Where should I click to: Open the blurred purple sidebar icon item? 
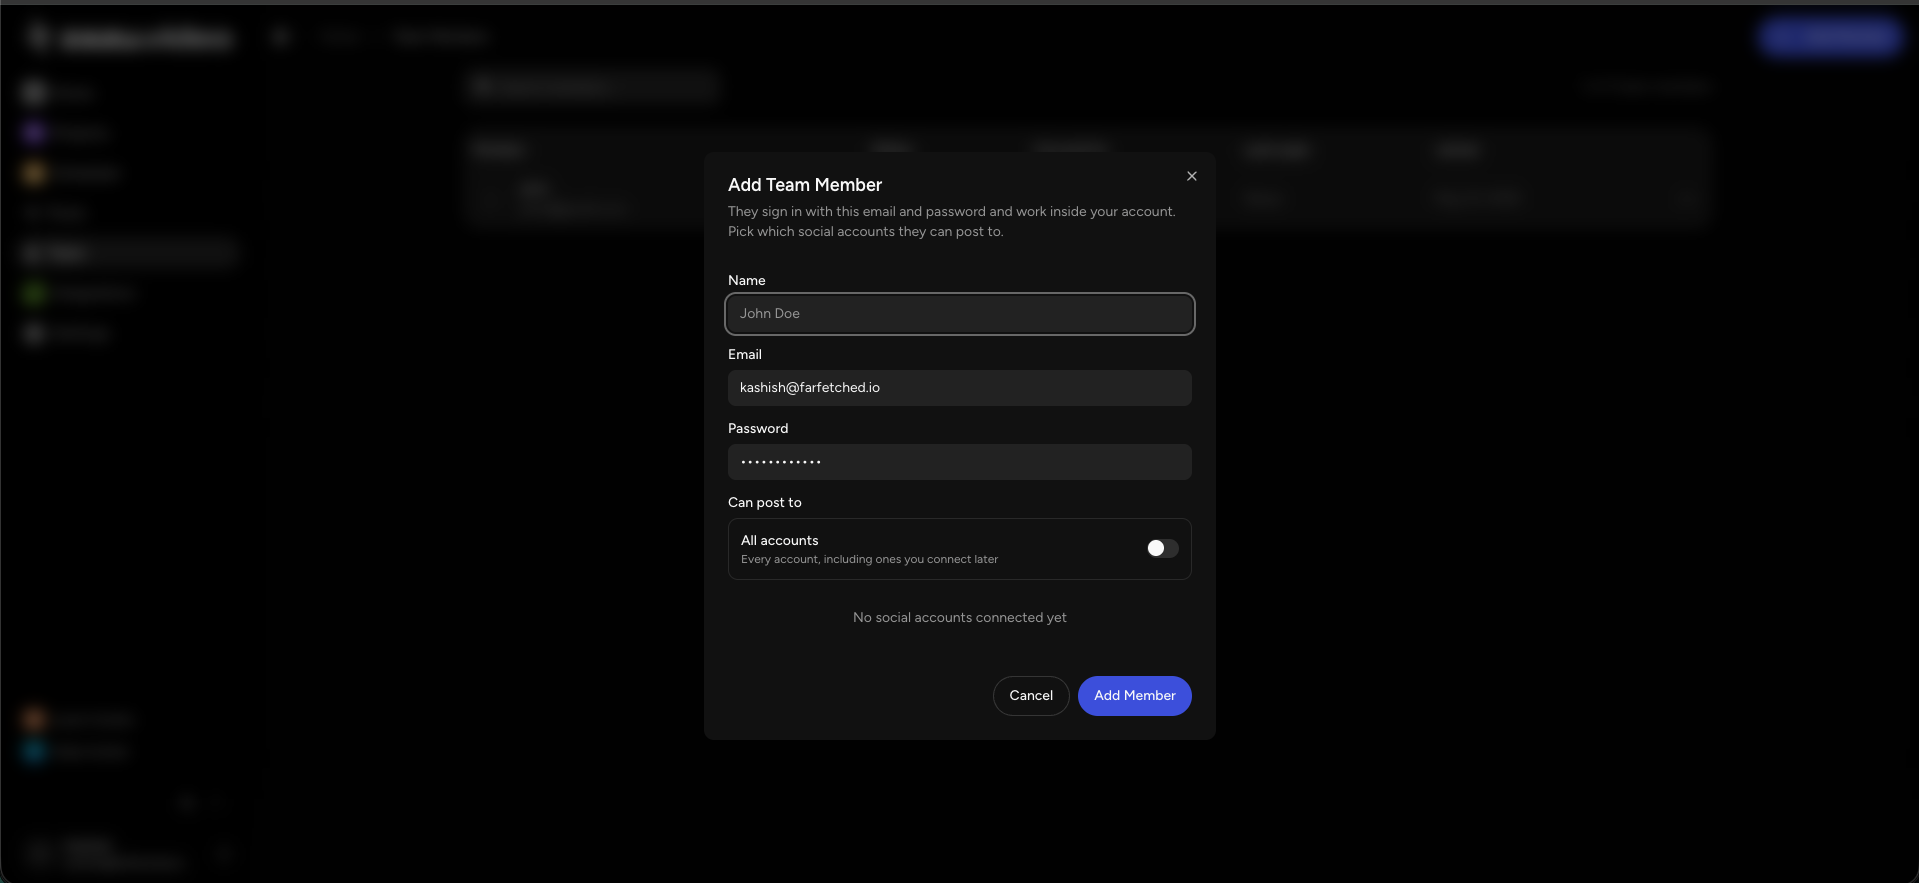(x=34, y=132)
